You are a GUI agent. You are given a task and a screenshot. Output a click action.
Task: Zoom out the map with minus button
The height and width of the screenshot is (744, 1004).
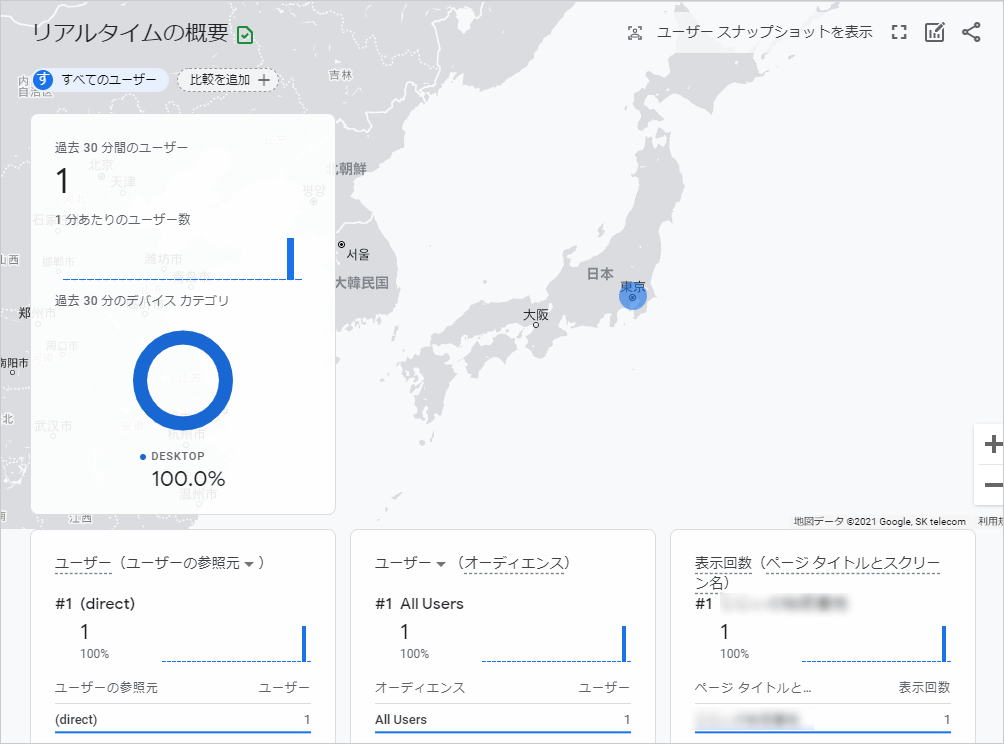992,485
